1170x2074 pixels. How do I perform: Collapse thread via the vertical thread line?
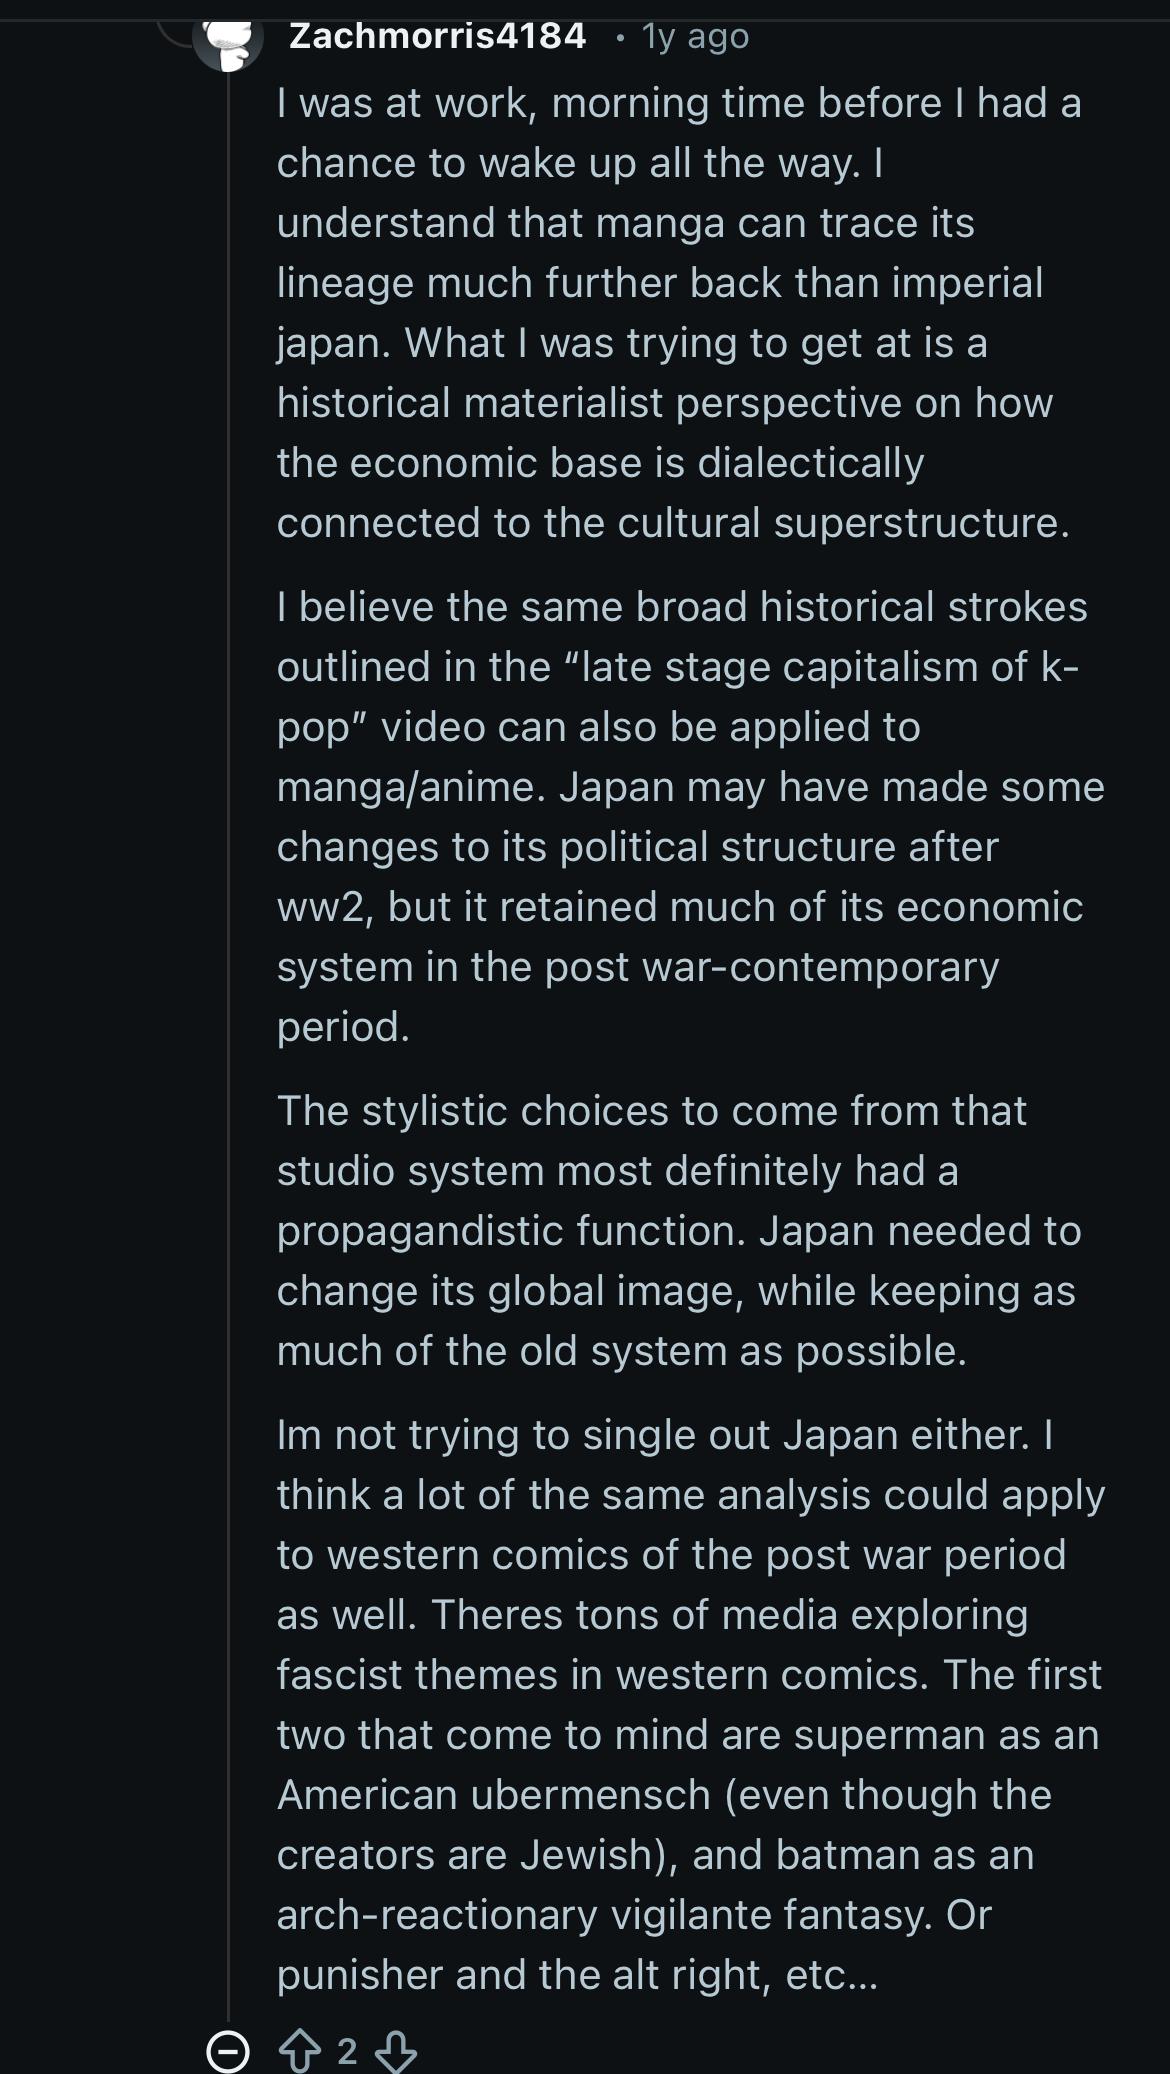click(228, 1000)
